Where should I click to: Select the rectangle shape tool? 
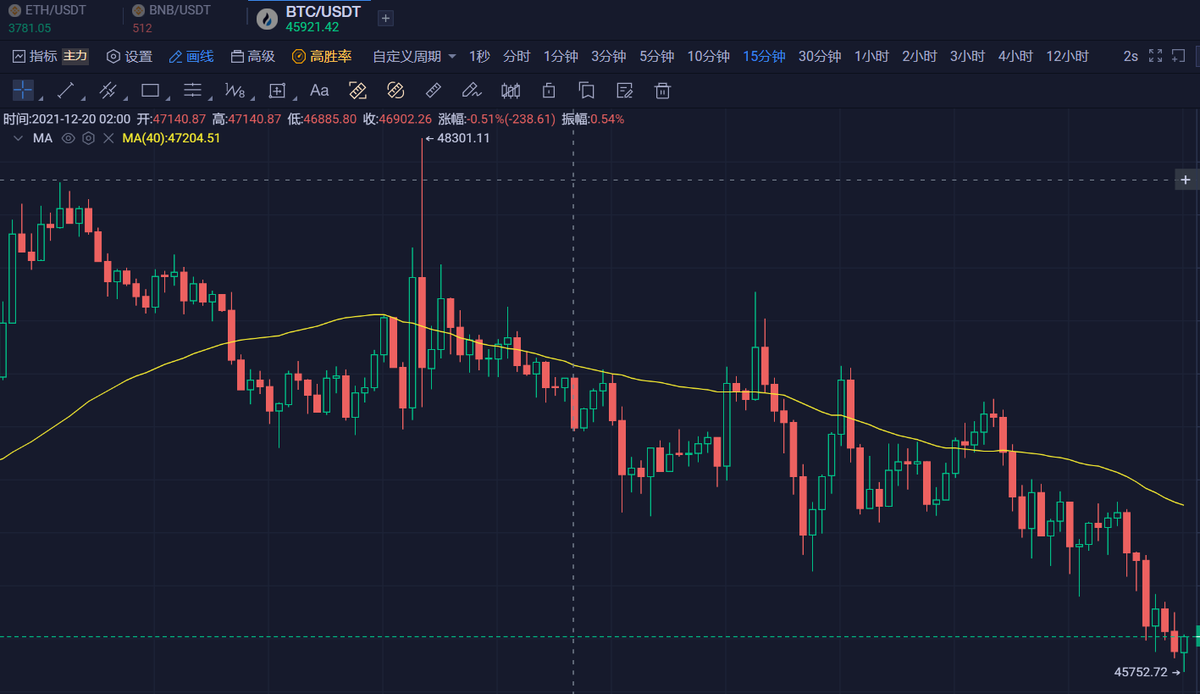[x=150, y=91]
